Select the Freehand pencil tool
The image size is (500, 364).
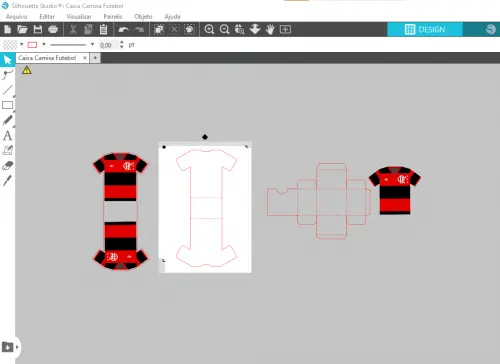click(8, 120)
